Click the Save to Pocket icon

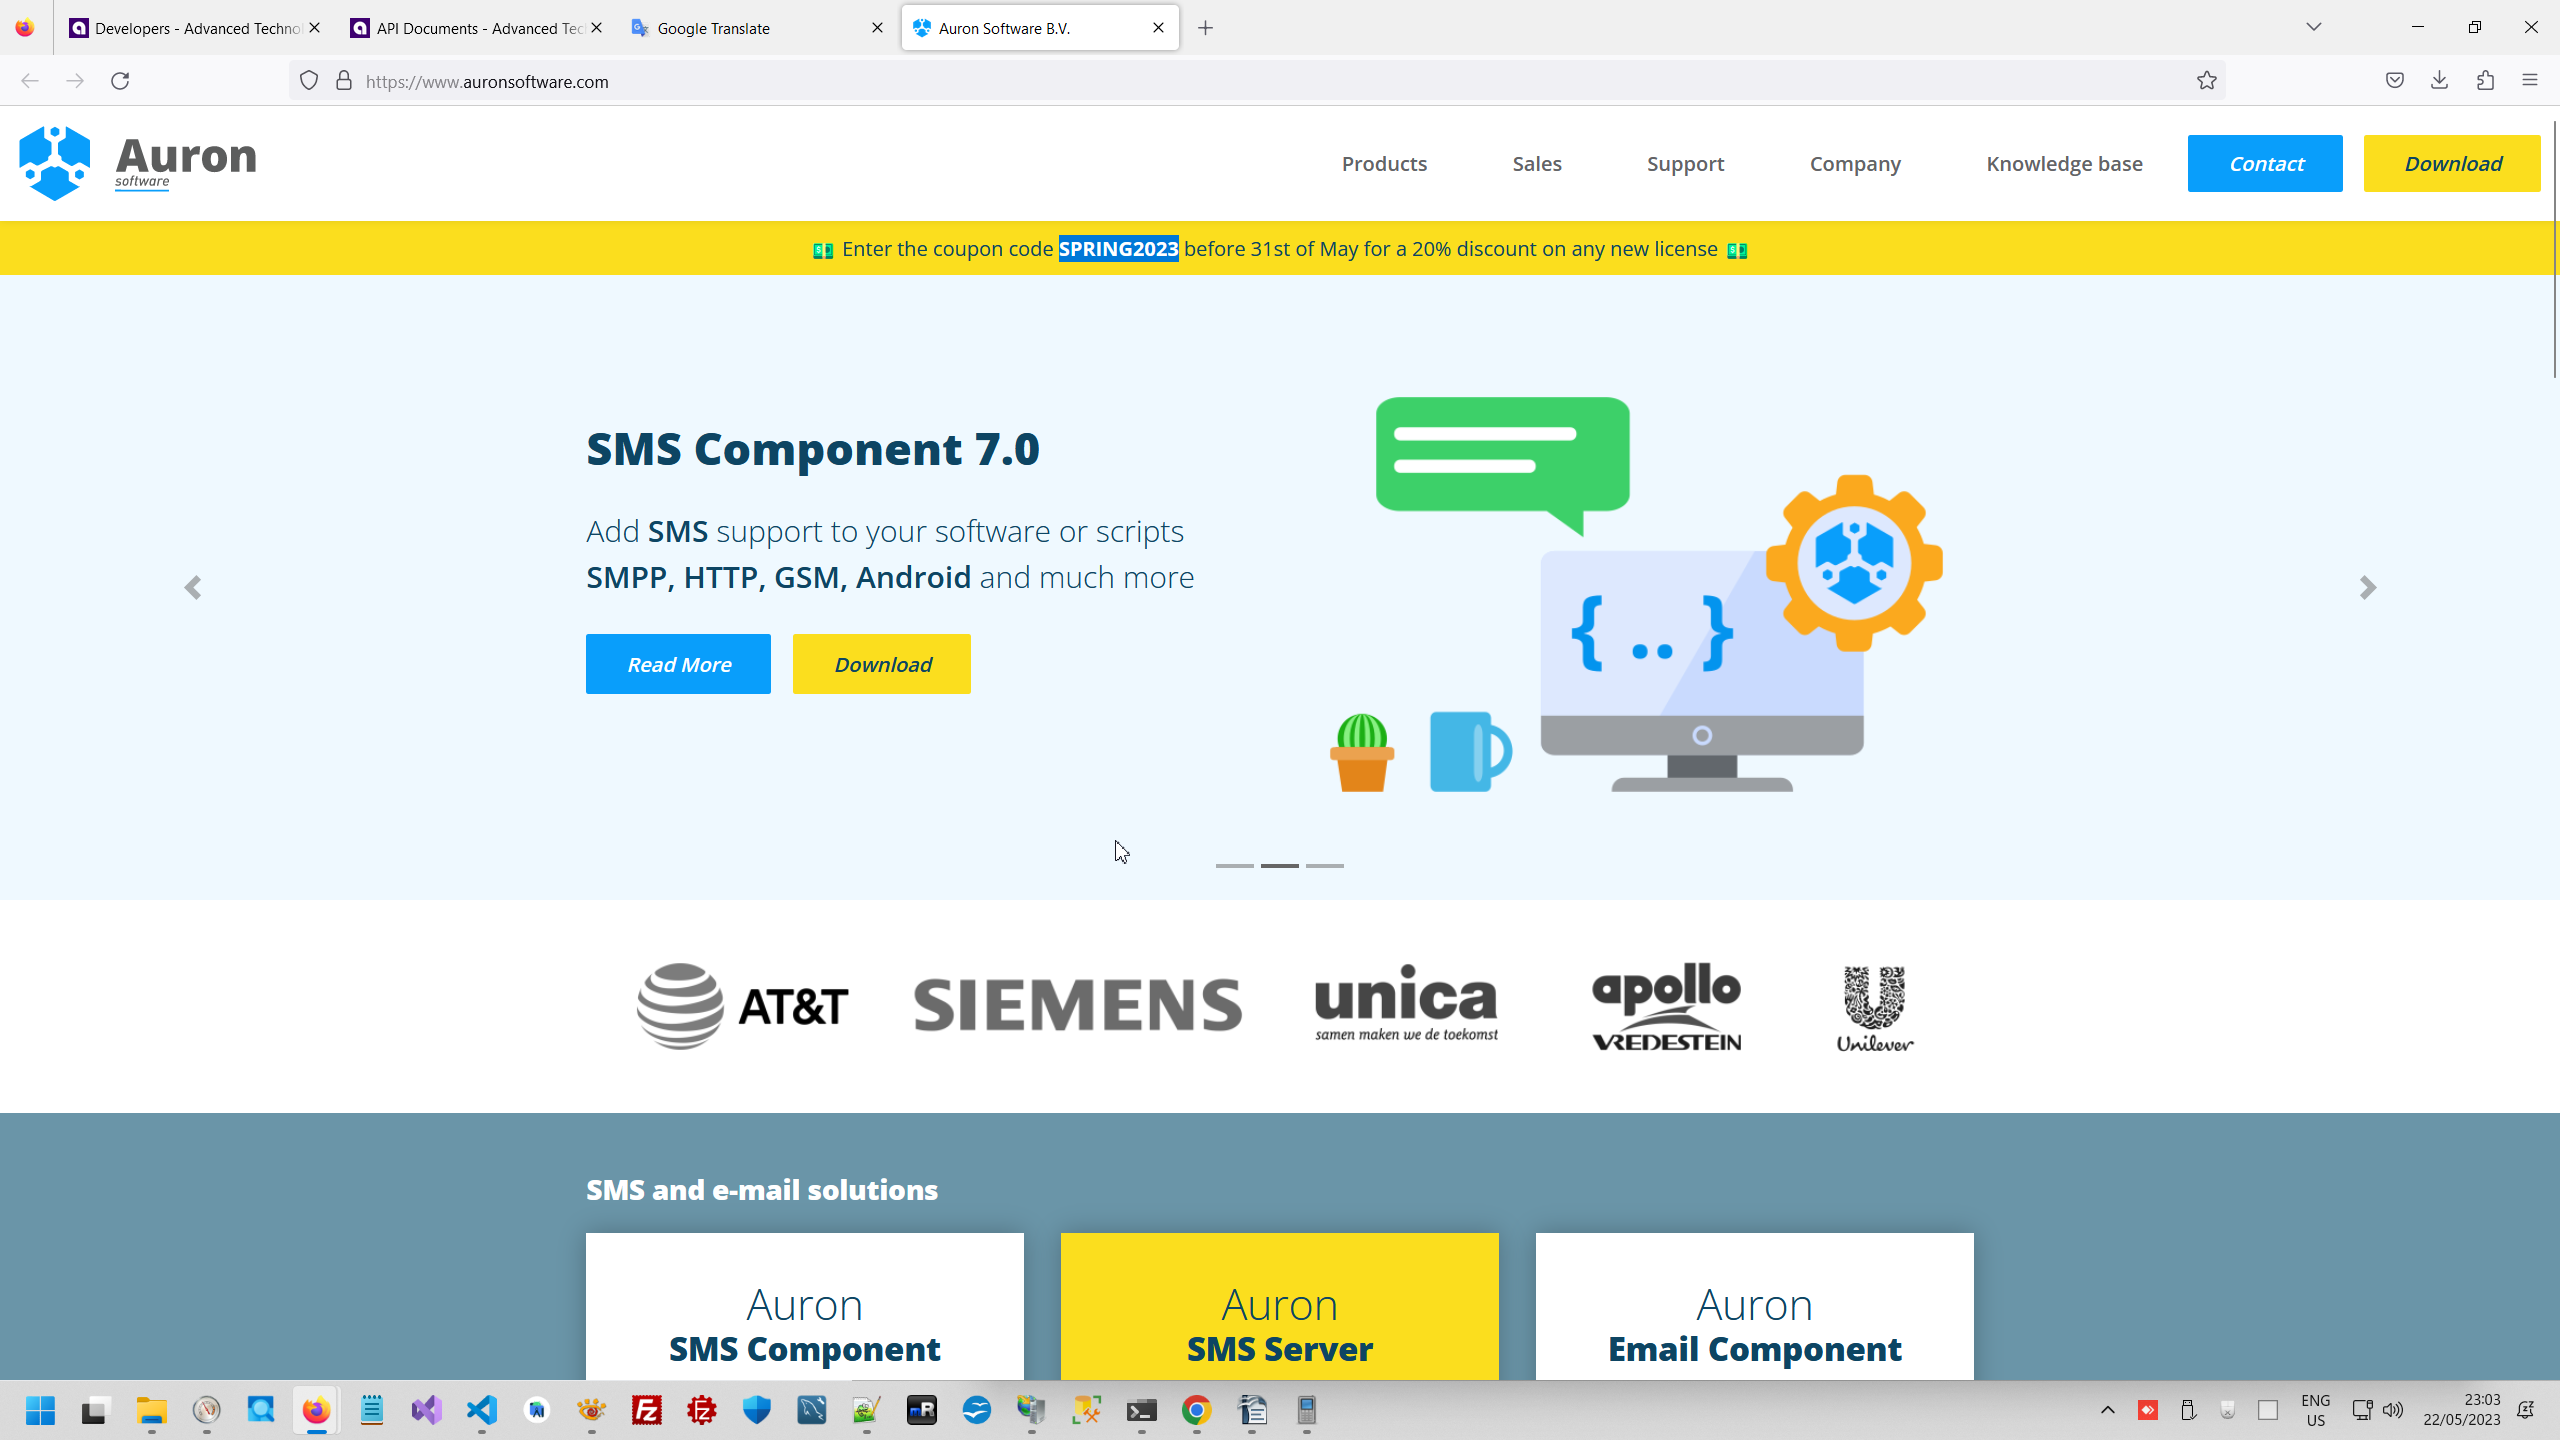point(2394,81)
